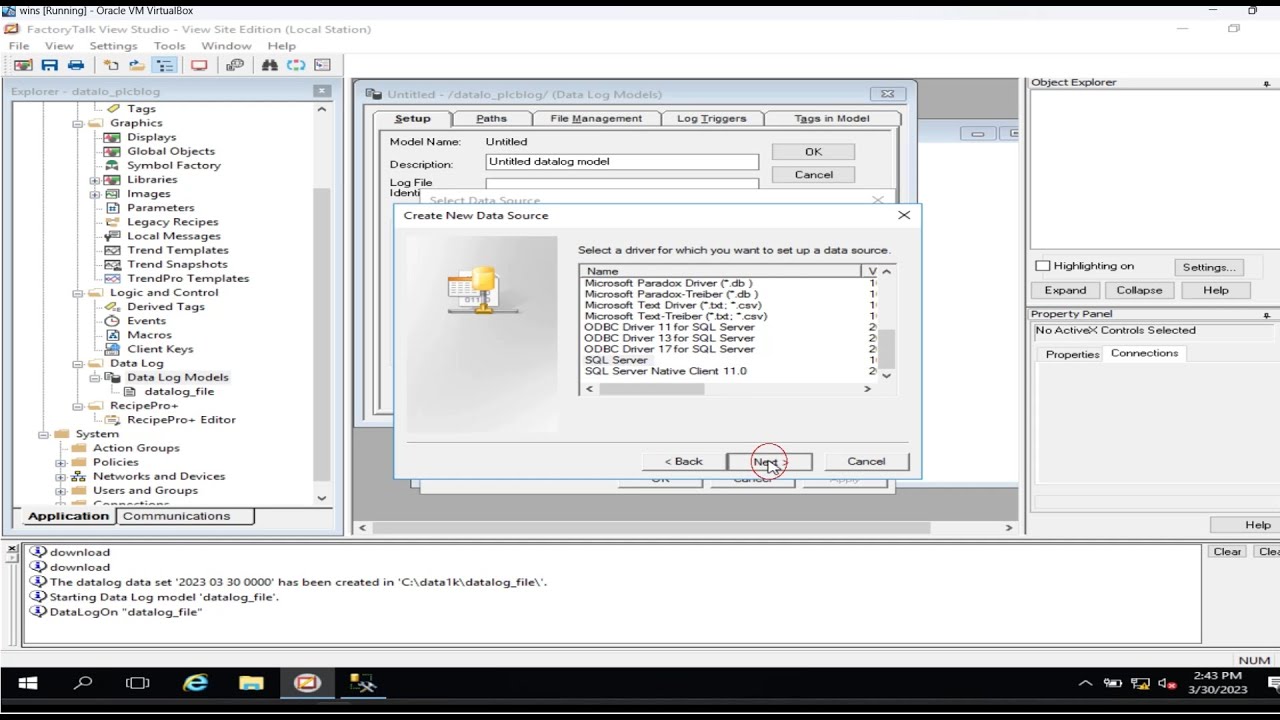Click the Open Application folder toolbar icon
The height and width of the screenshot is (720, 1280).
point(137,65)
